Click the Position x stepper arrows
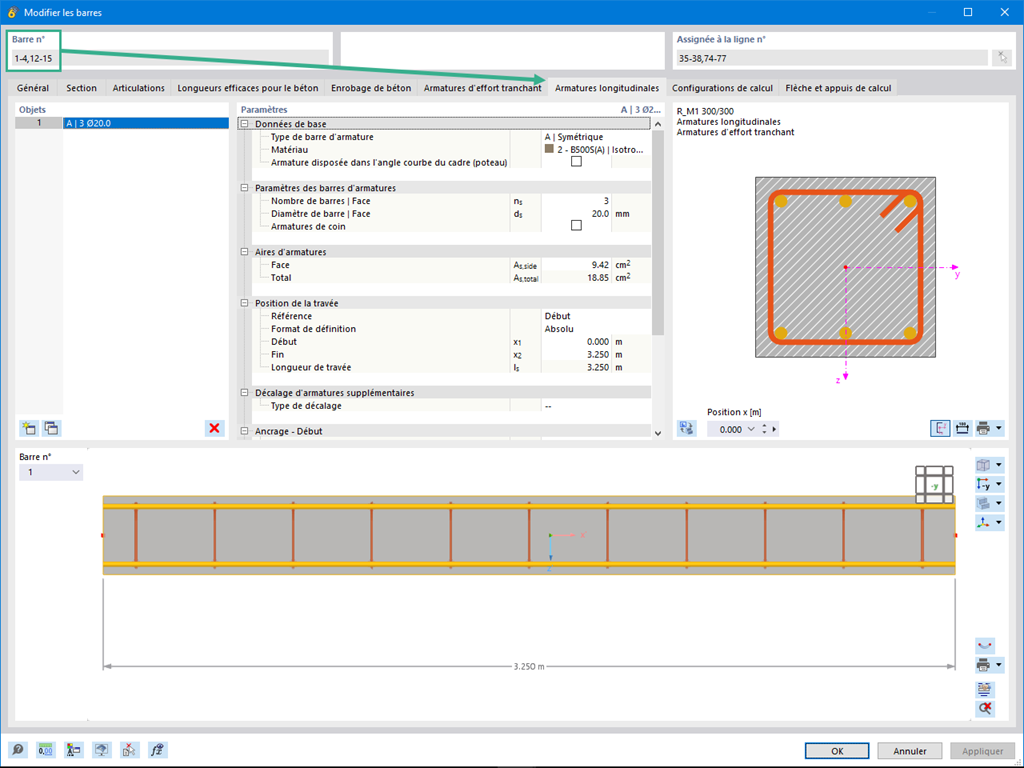The height and width of the screenshot is (768, 1024). [x=764, y=429]
